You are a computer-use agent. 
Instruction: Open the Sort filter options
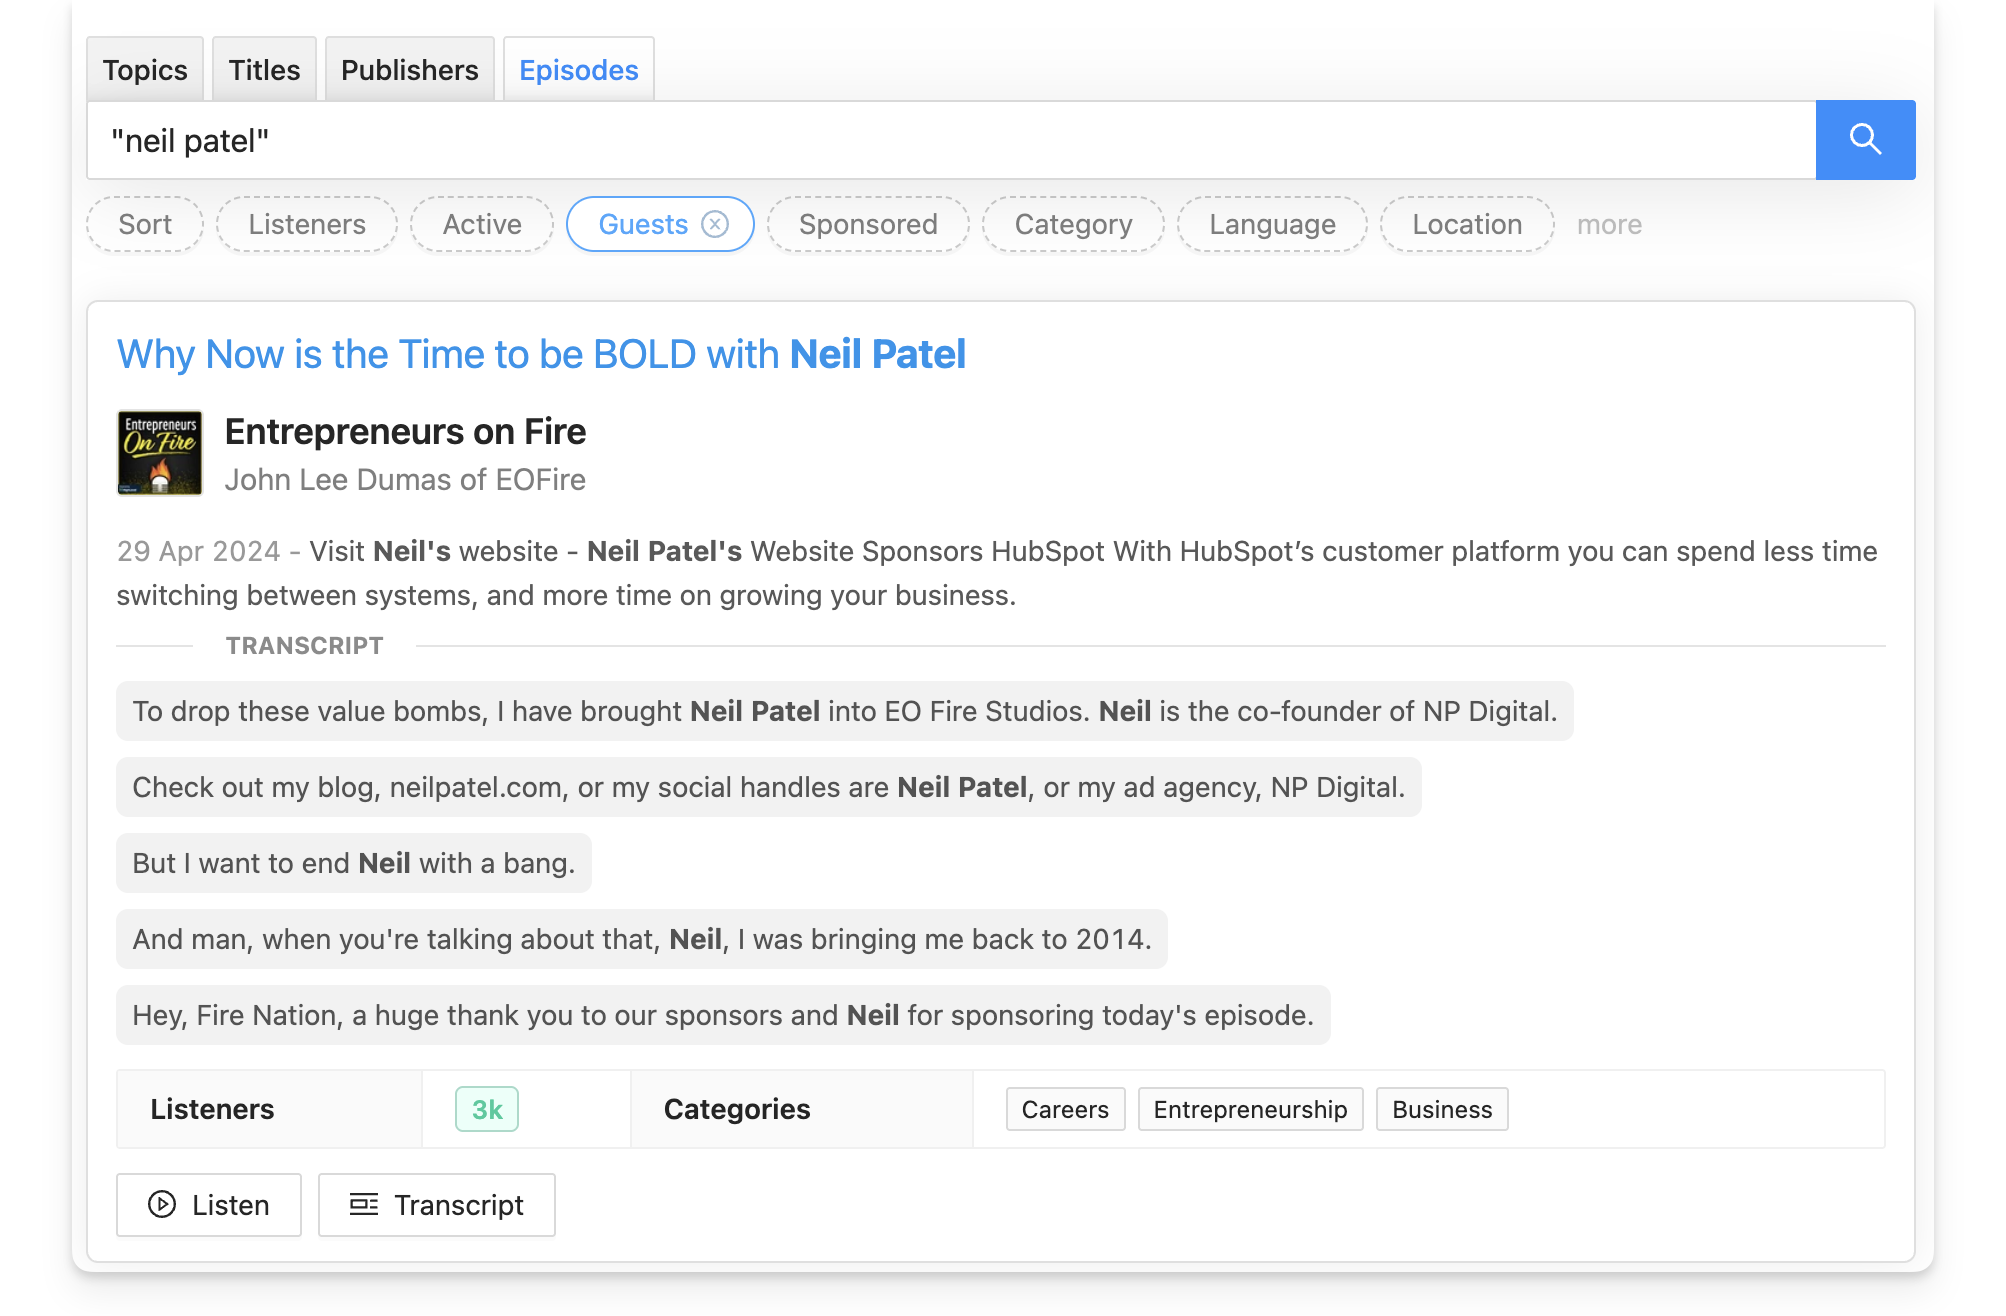(x=144, y=224)
